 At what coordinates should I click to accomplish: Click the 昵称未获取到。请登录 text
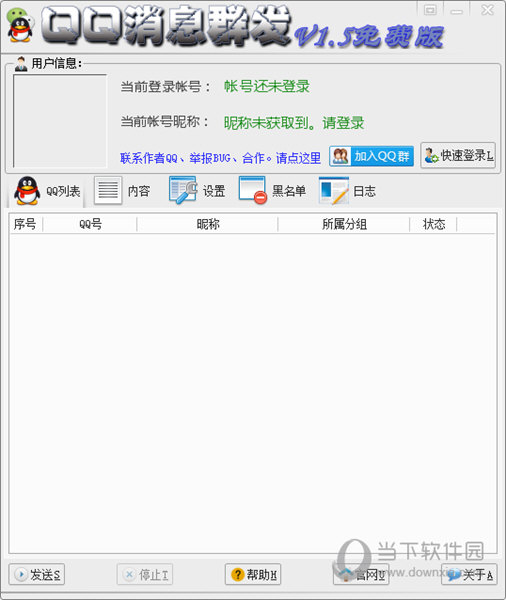pos(294,123)
